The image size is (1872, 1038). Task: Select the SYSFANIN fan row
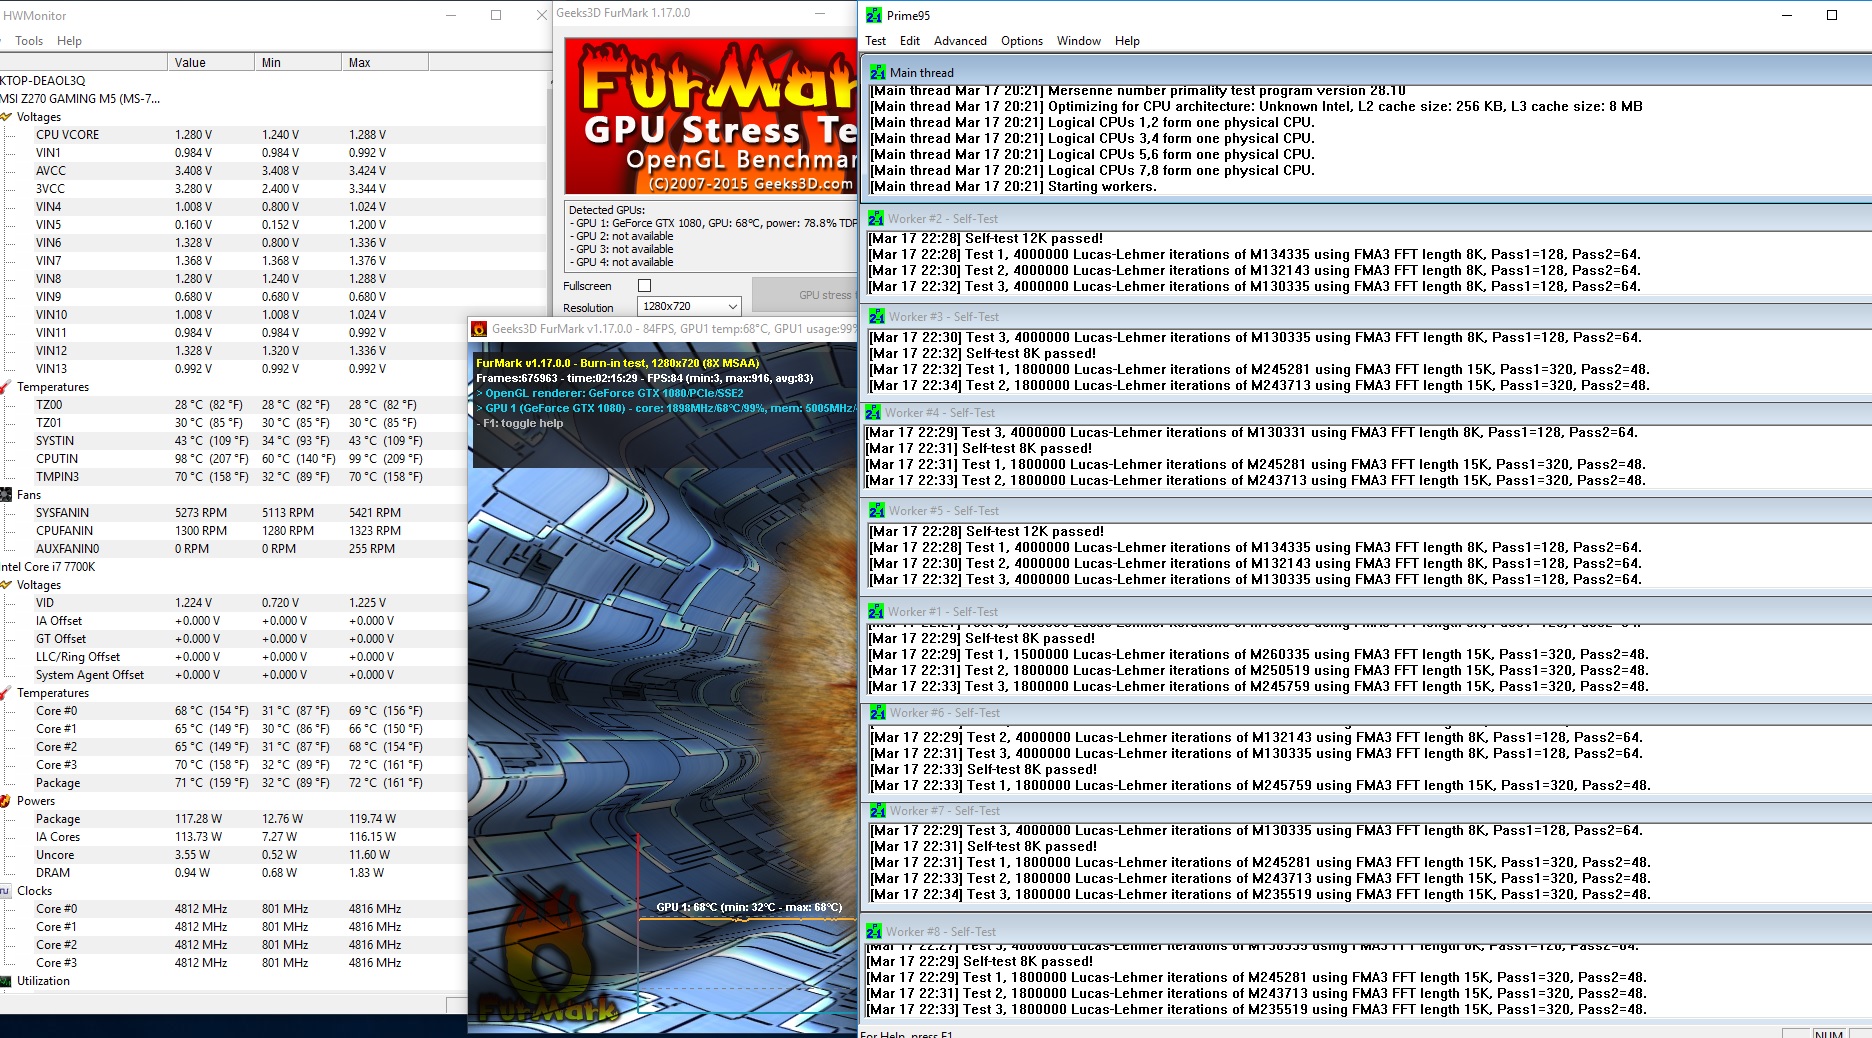(x=233, y=513)
